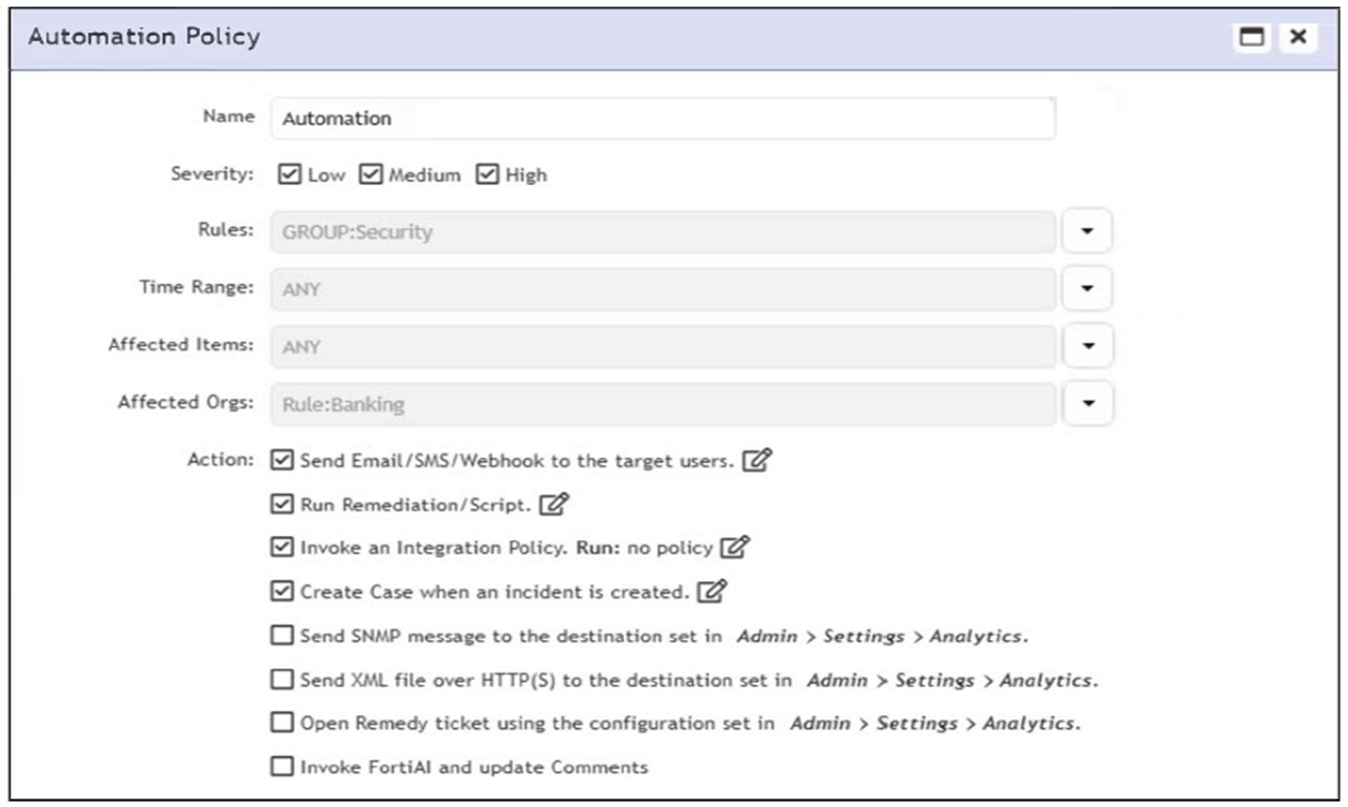
Task: Enable Invoke FortiAI and update Comments
Action: coord(282,767)
